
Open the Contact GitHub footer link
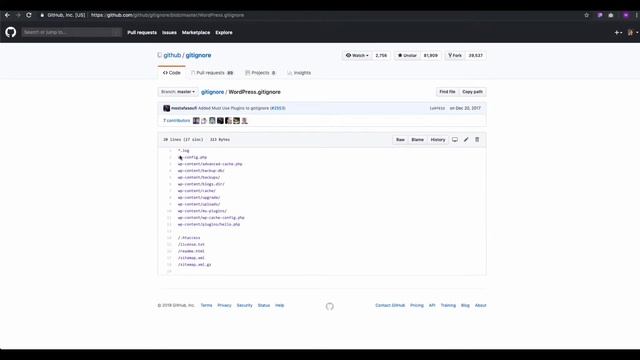pos(390,305)
